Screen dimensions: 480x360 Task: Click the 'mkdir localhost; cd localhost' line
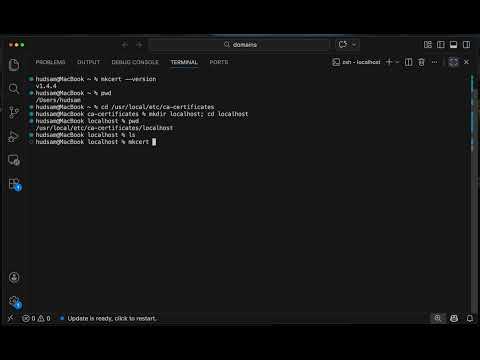pos(142,114)
